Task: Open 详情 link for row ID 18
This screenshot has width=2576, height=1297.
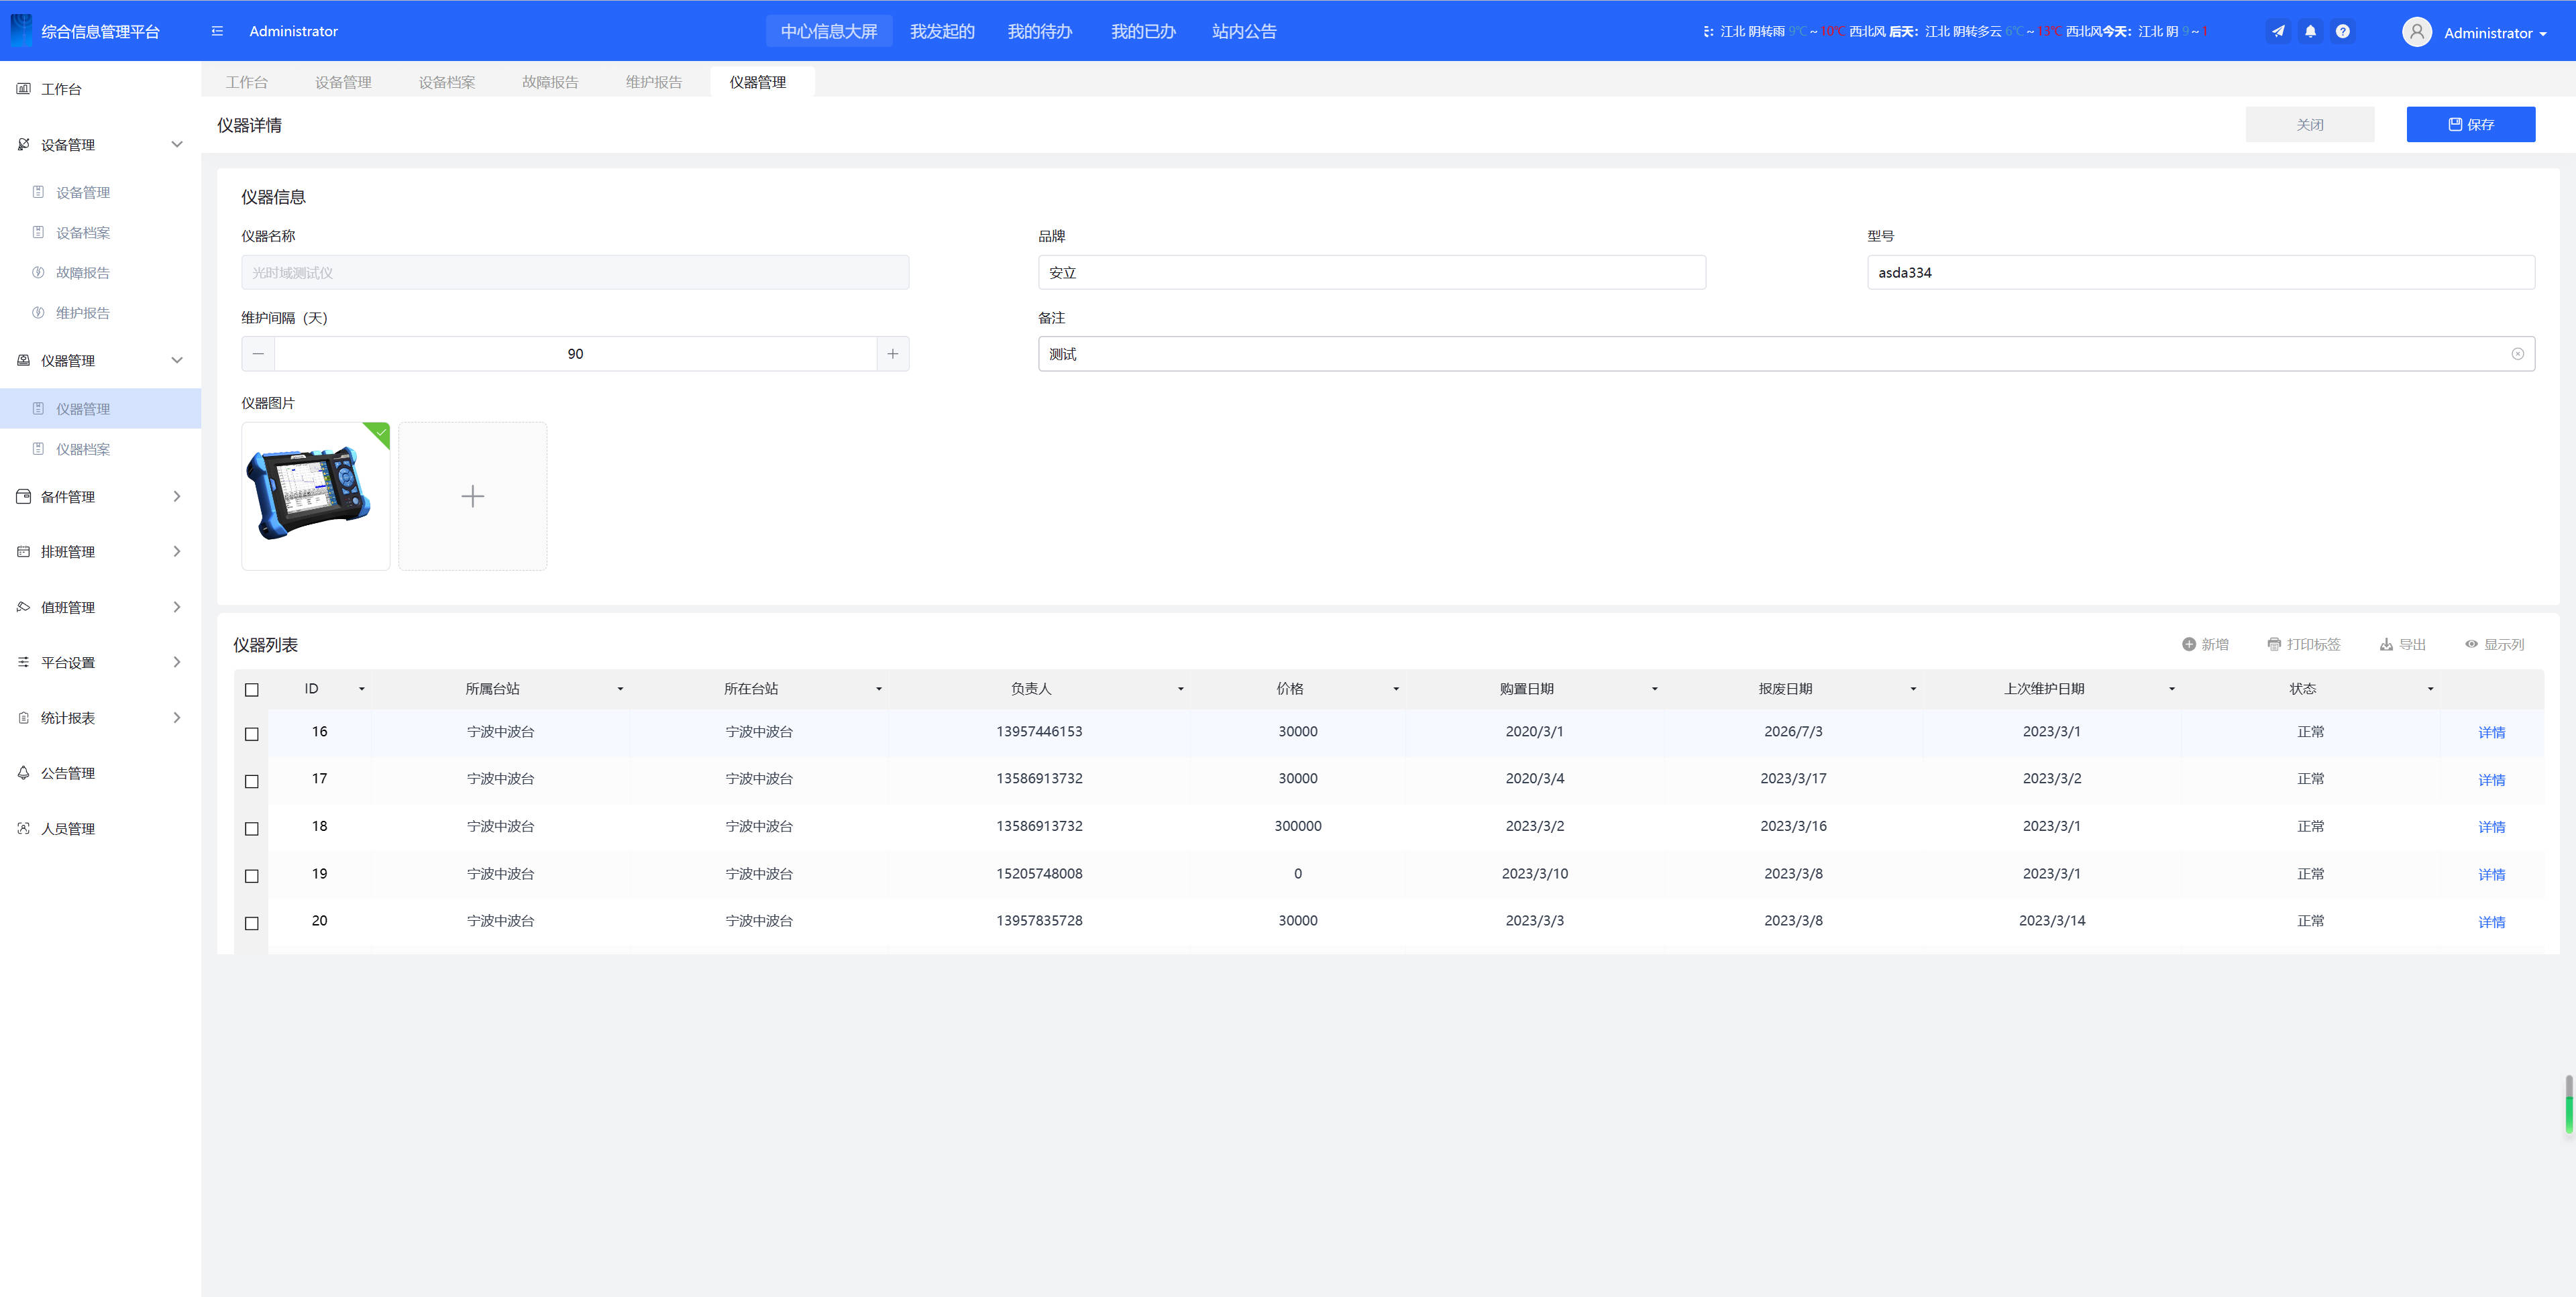Action: 2491,827
